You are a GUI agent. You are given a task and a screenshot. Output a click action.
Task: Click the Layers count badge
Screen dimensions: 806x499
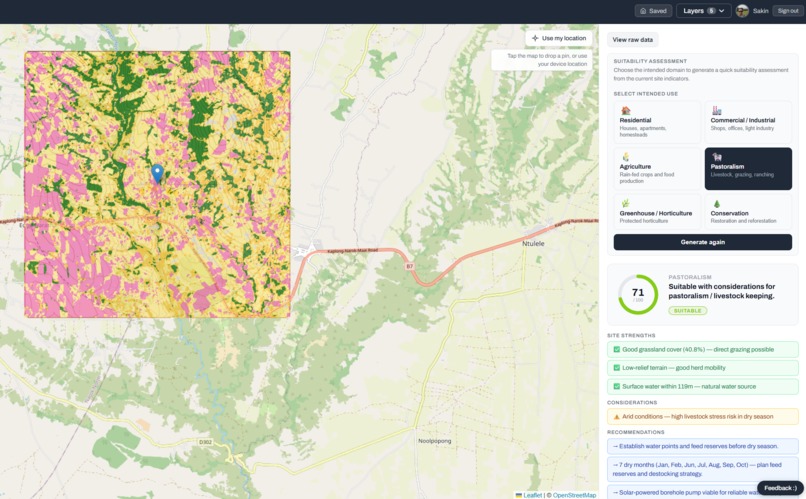pos(711,11)
